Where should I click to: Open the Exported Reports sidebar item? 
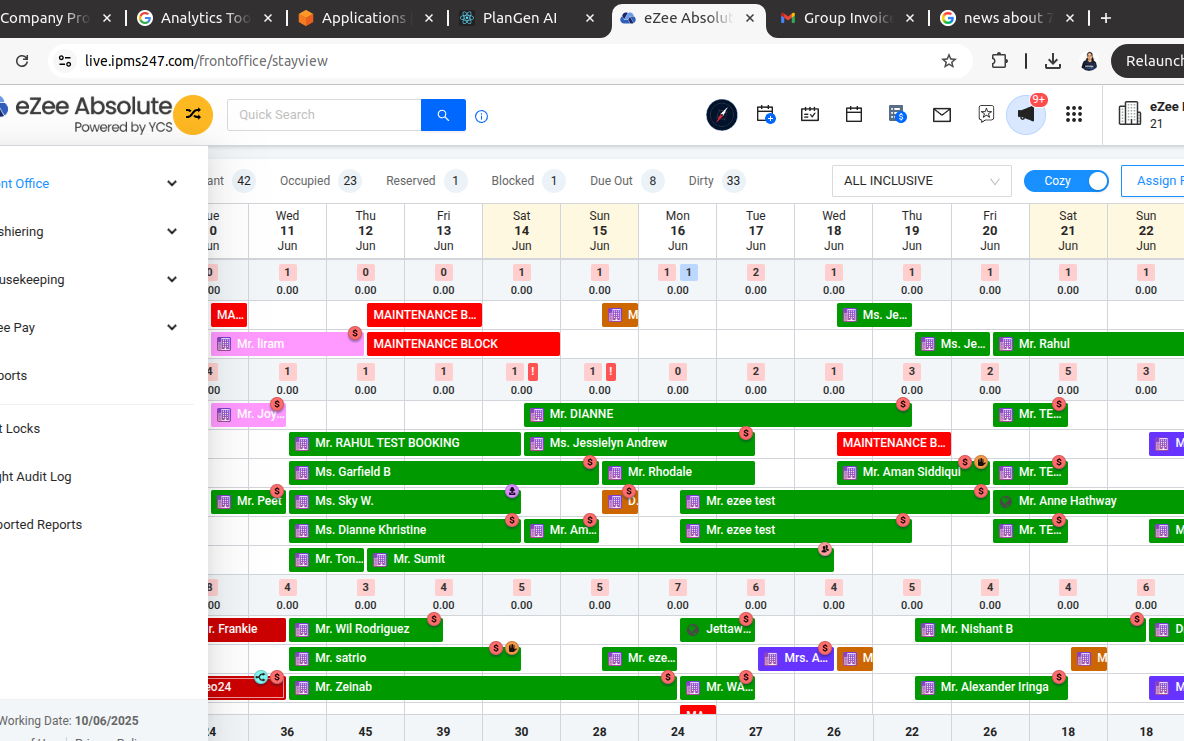click(41, 525)
